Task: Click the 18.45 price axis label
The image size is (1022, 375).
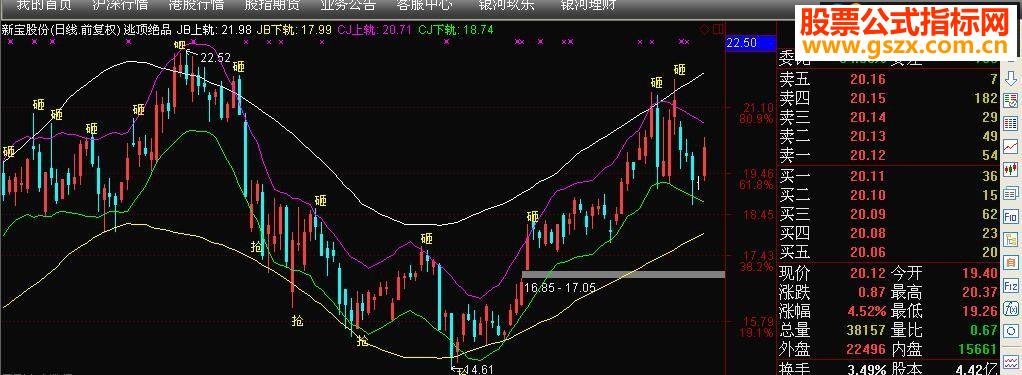Action: click(758, 215)
